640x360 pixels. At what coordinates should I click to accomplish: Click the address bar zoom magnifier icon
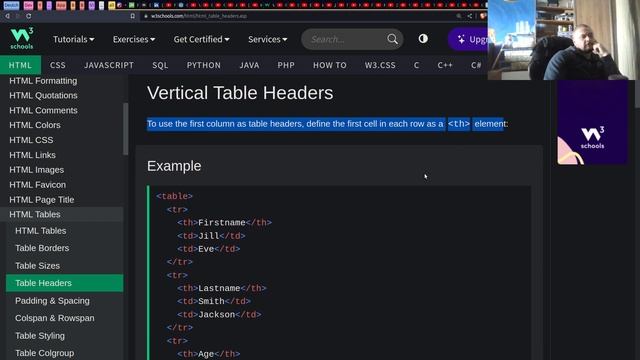tap(459, 16)
